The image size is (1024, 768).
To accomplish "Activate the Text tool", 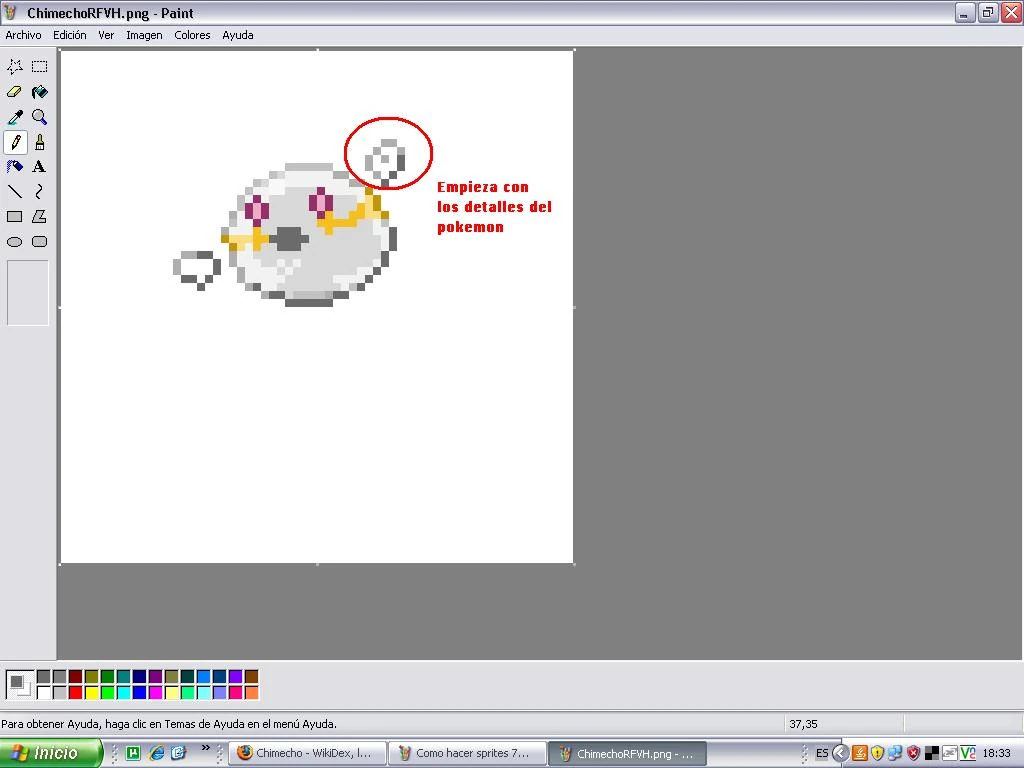I will (39, 167).
